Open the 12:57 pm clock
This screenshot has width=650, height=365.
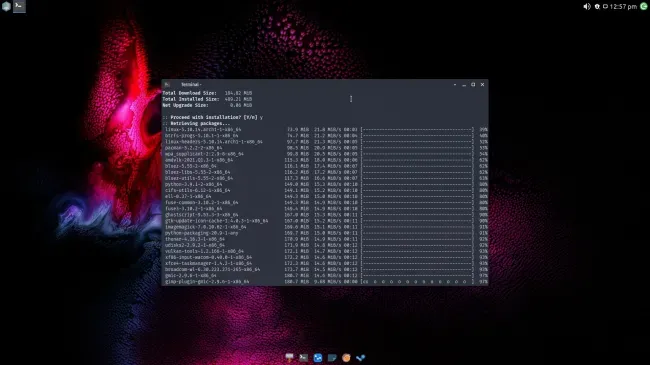[623, 6]
